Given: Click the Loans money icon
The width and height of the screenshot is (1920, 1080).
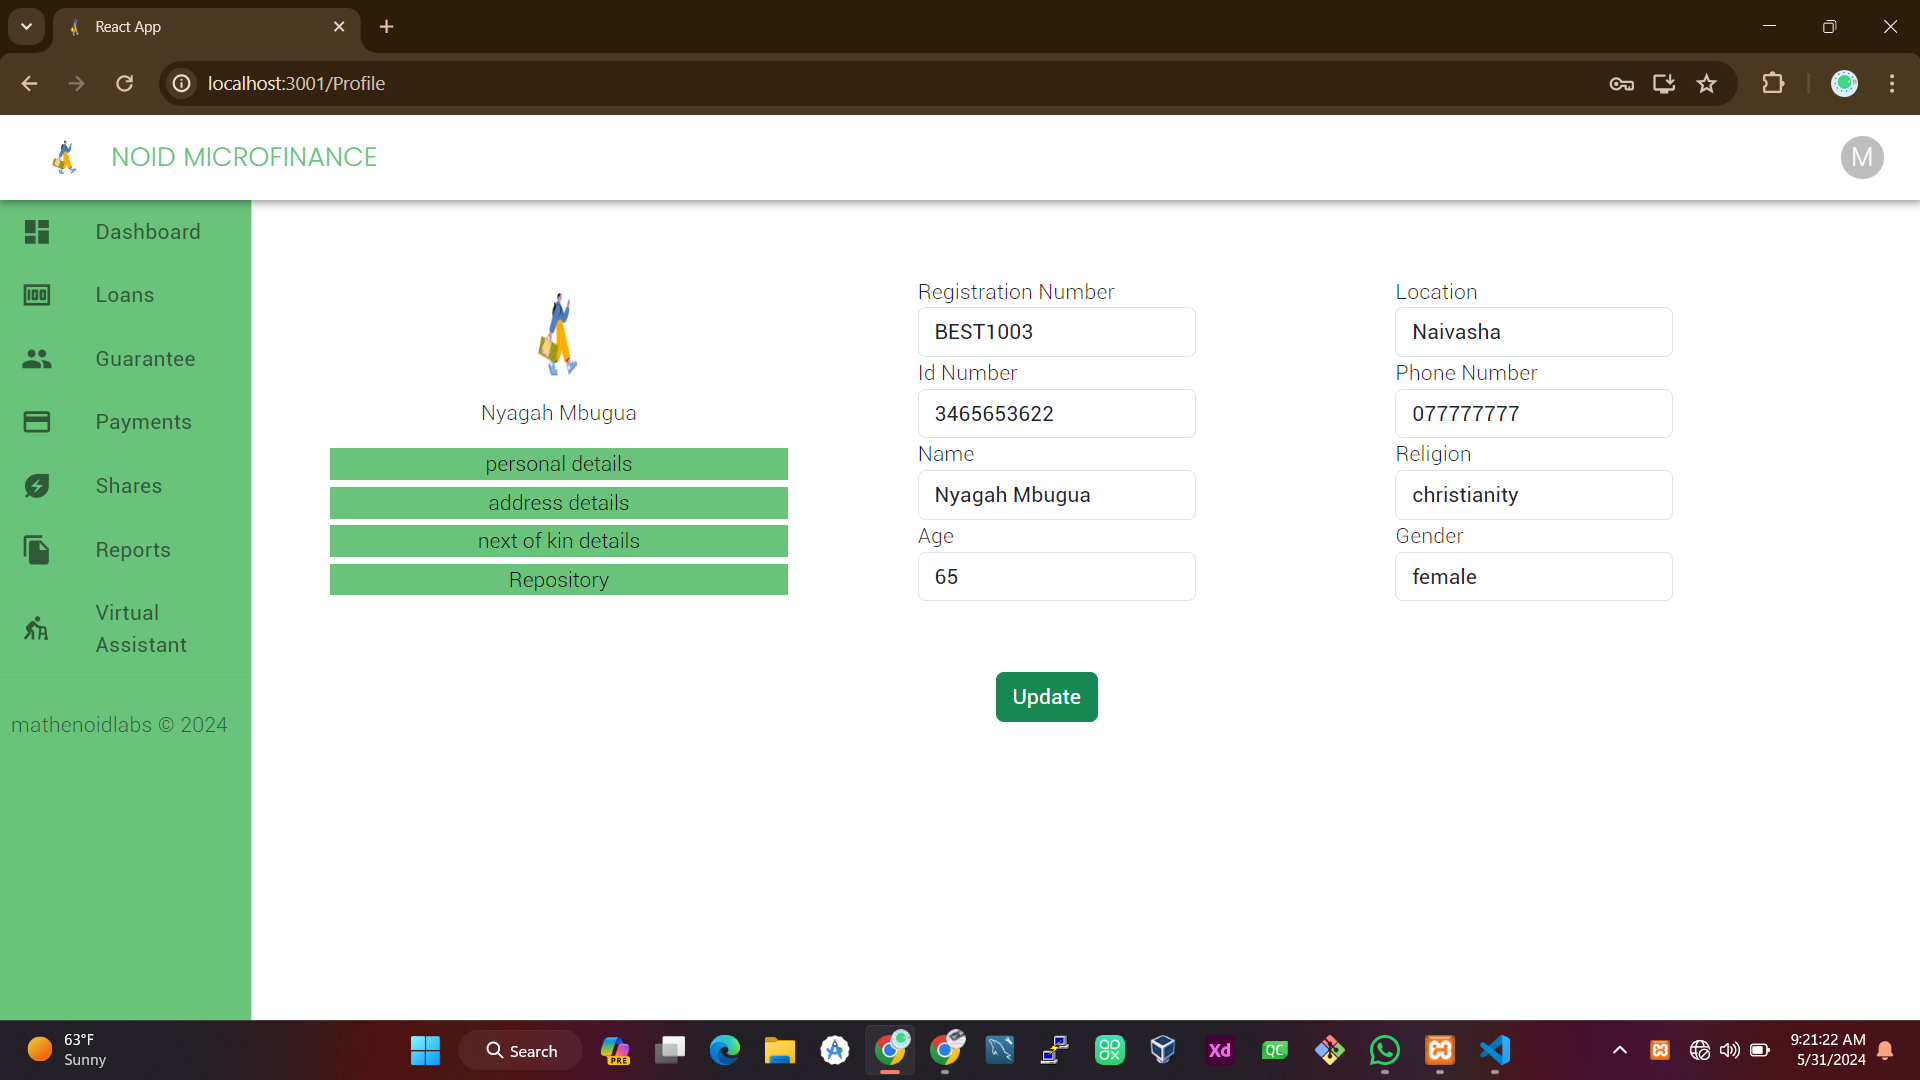Looking at the screenshot, I should tap(37, 295).
